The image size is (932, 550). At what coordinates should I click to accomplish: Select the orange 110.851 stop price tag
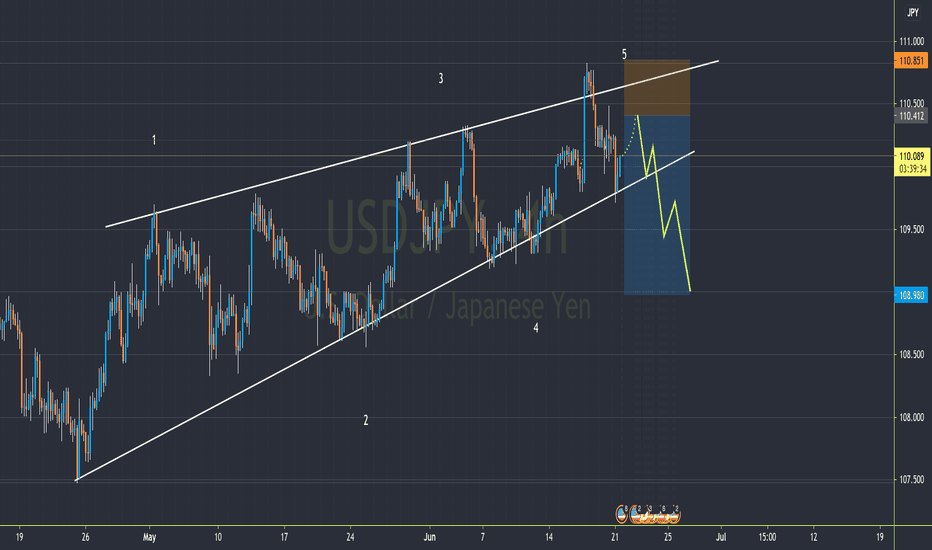911,61
